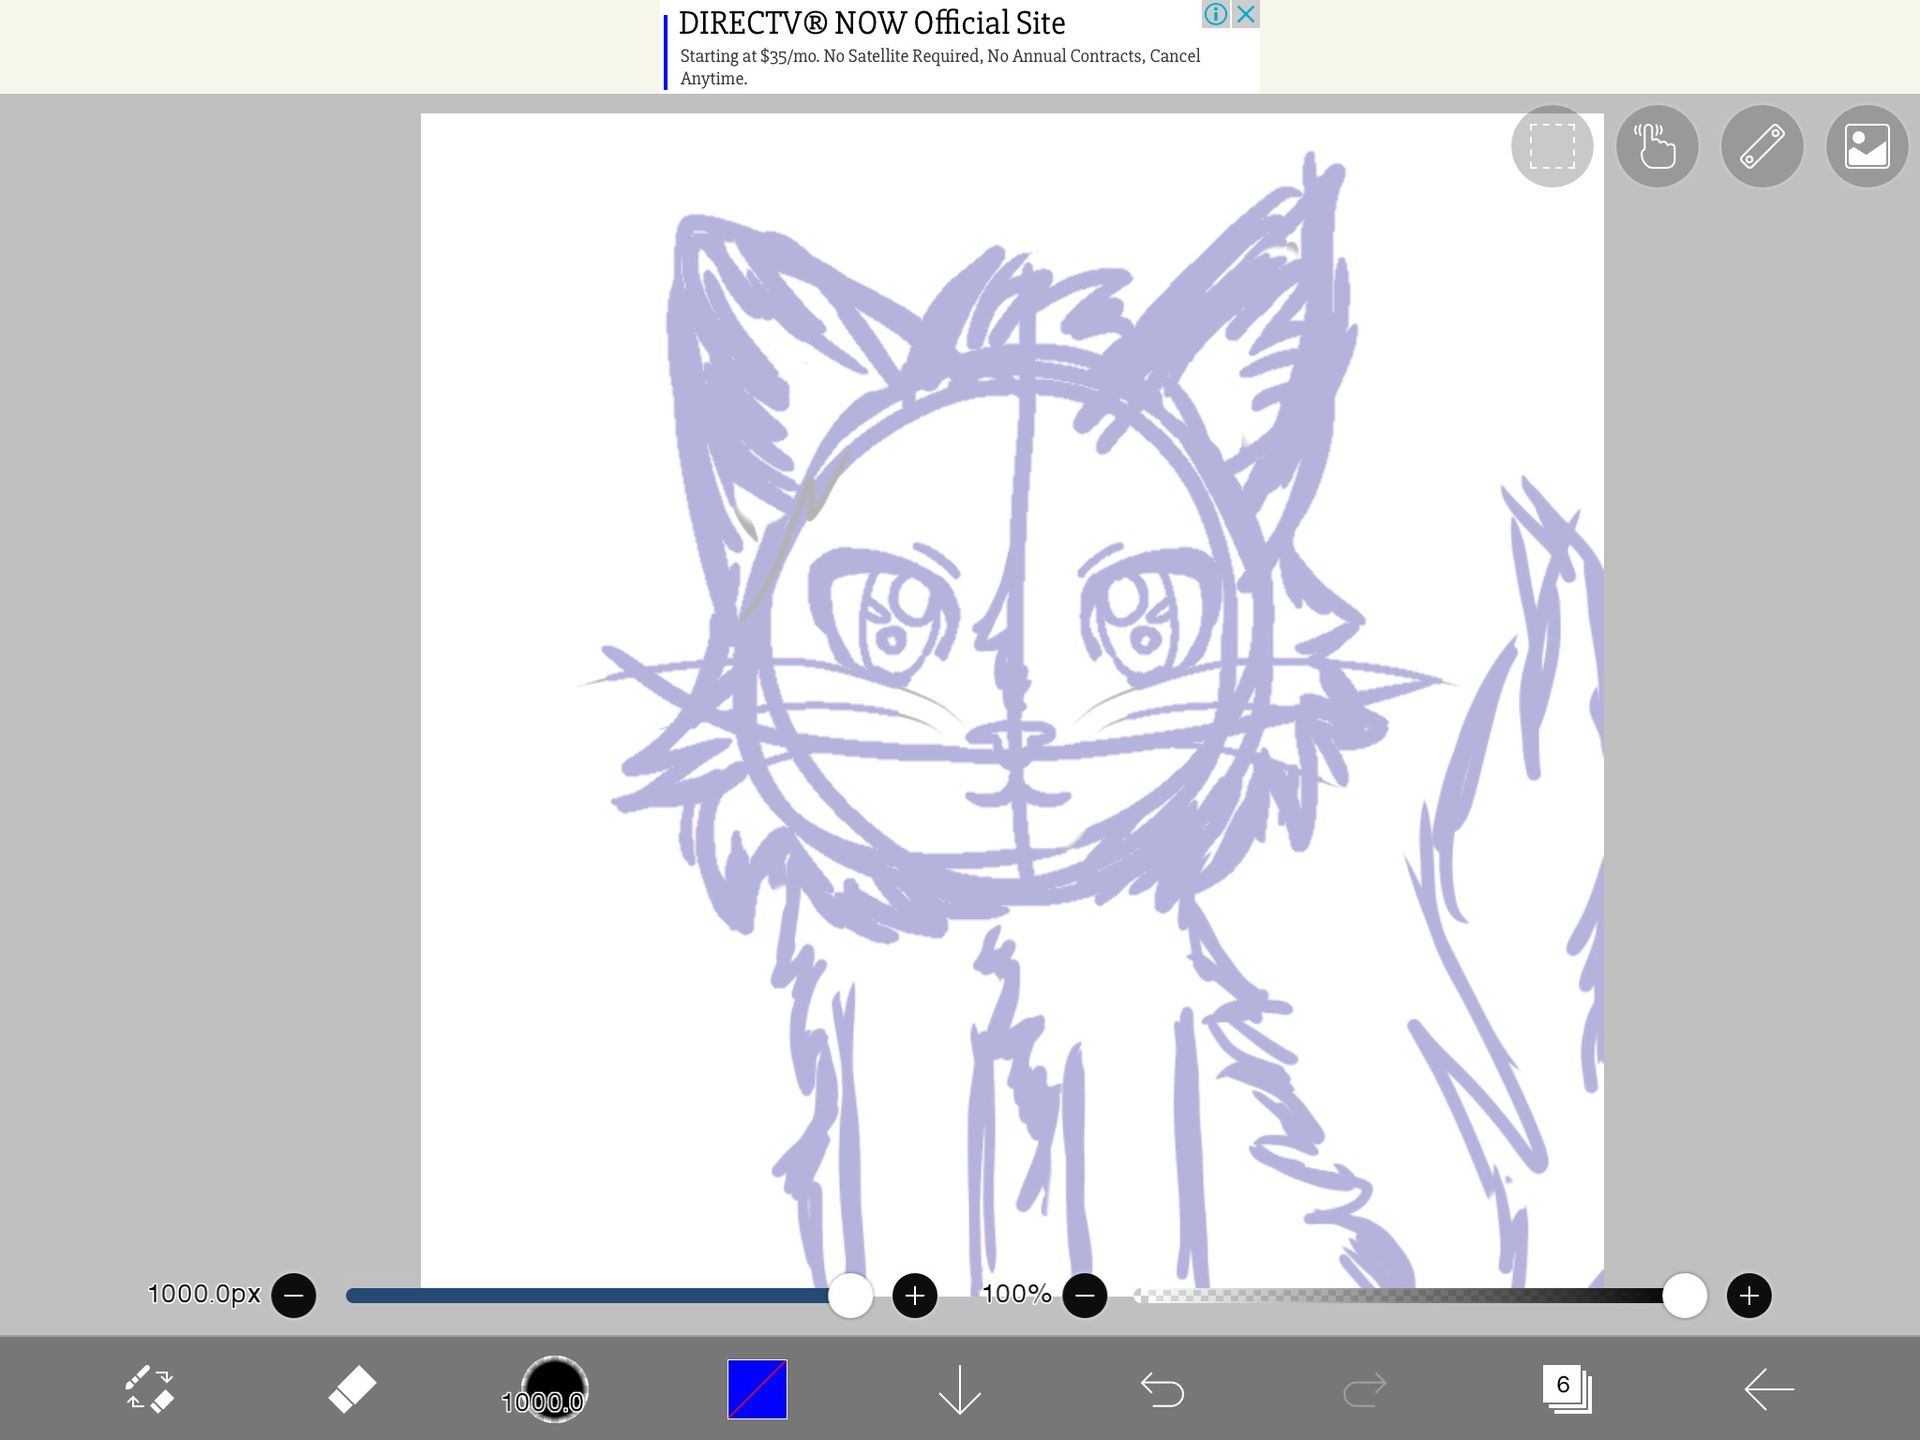This screenshot has width=1920, height=1440.
Task: Select the eraser tool
Action: point(352,1389)
